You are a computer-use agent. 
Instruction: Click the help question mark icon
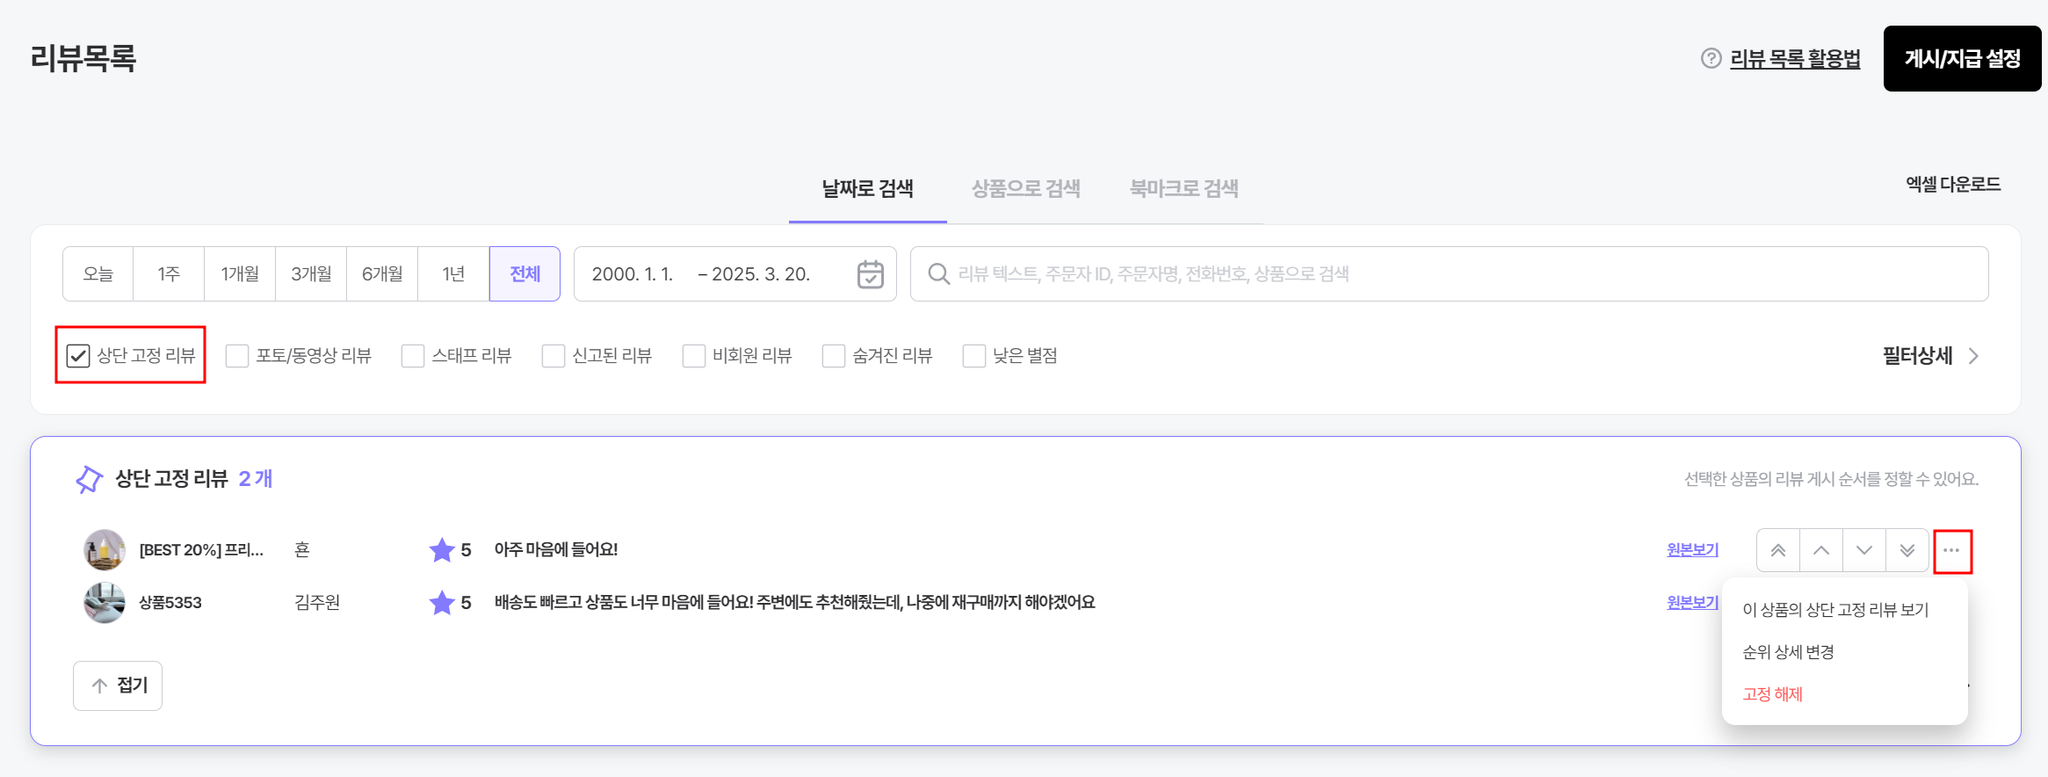(x=1711, y=59)
